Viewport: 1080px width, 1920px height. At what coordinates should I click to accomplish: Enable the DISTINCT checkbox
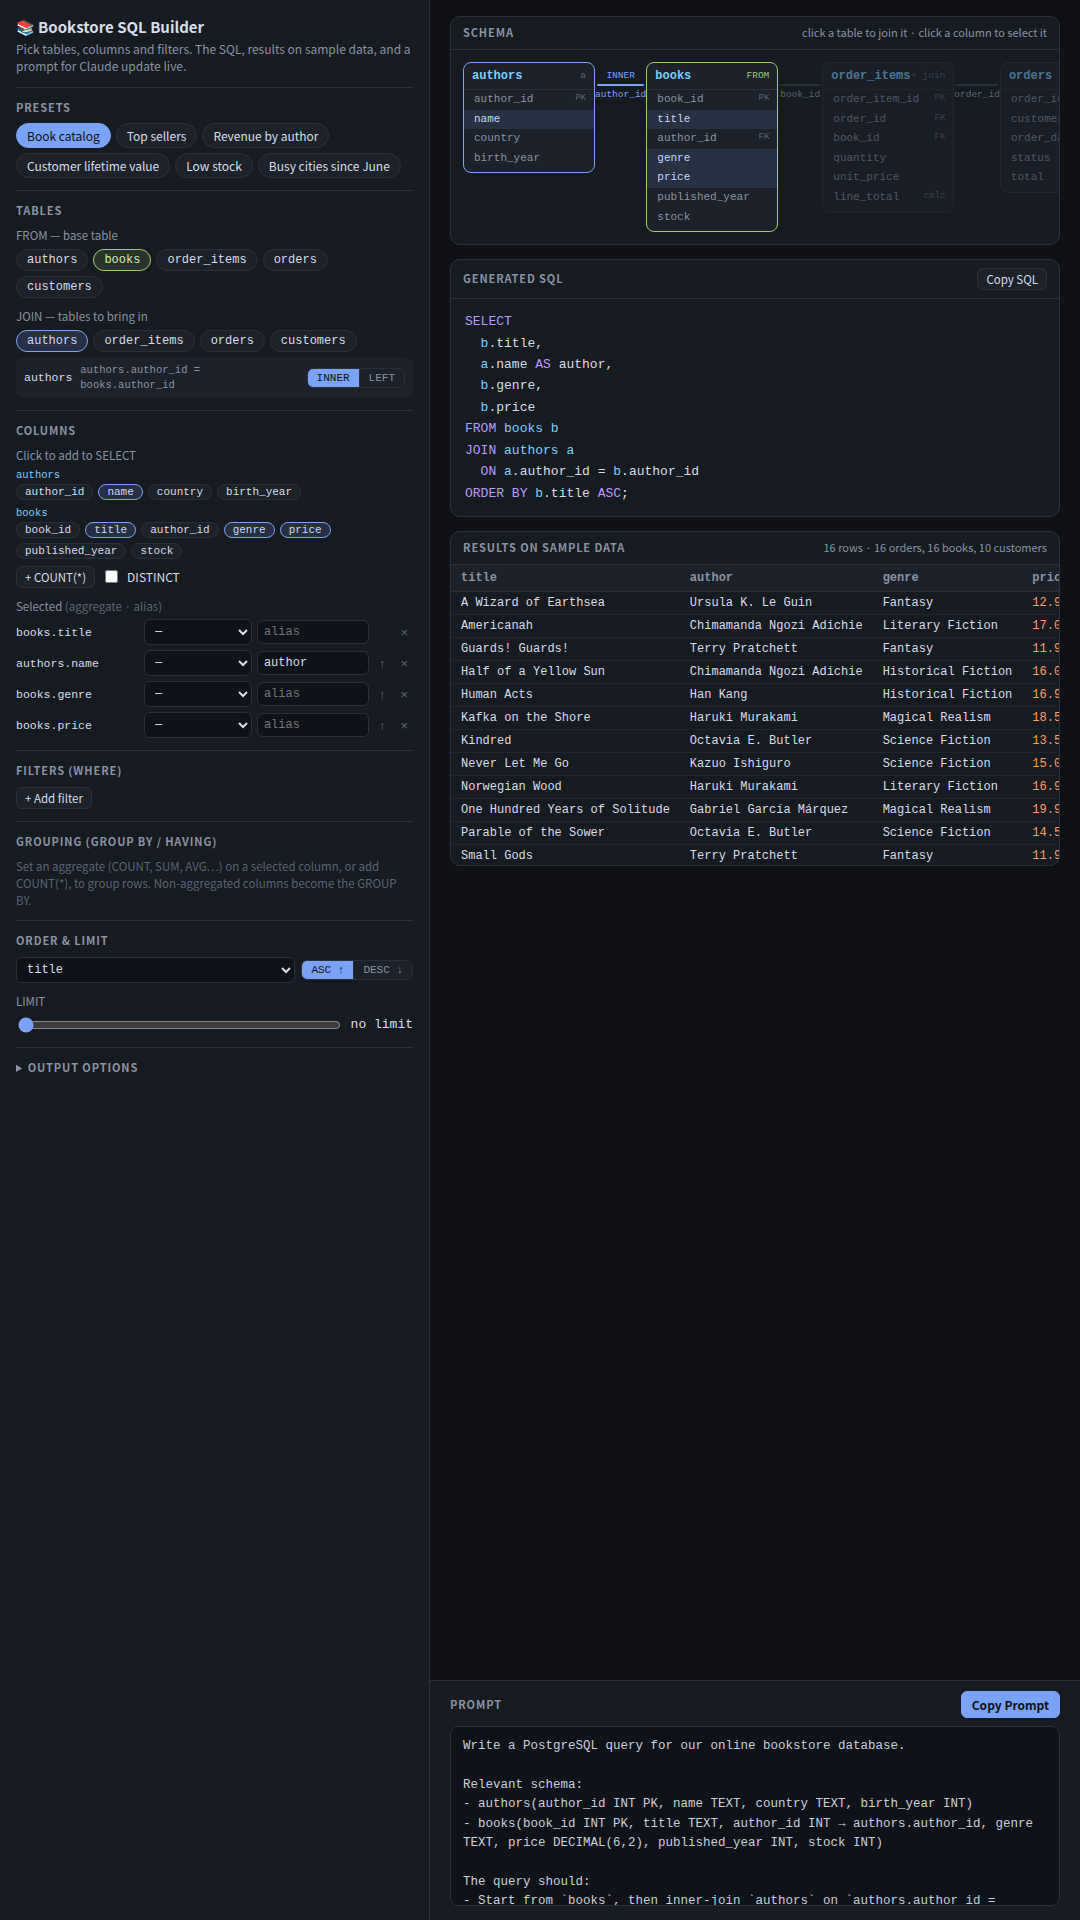pyautogui.click(x=112, y=577)
